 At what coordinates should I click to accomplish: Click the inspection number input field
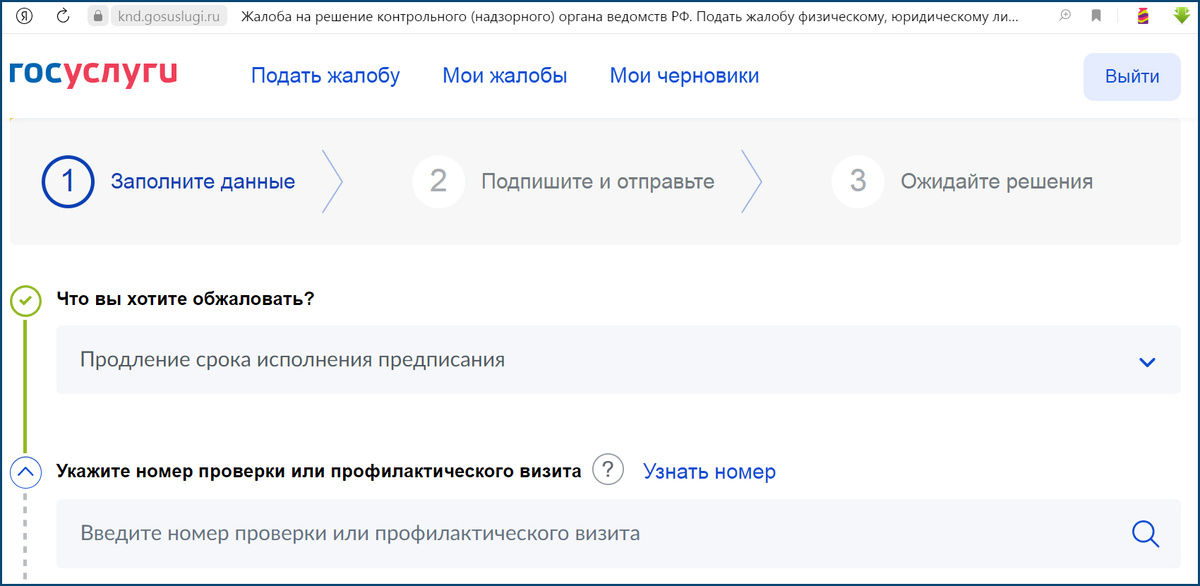pyautogui.click(x=500, y=533)
